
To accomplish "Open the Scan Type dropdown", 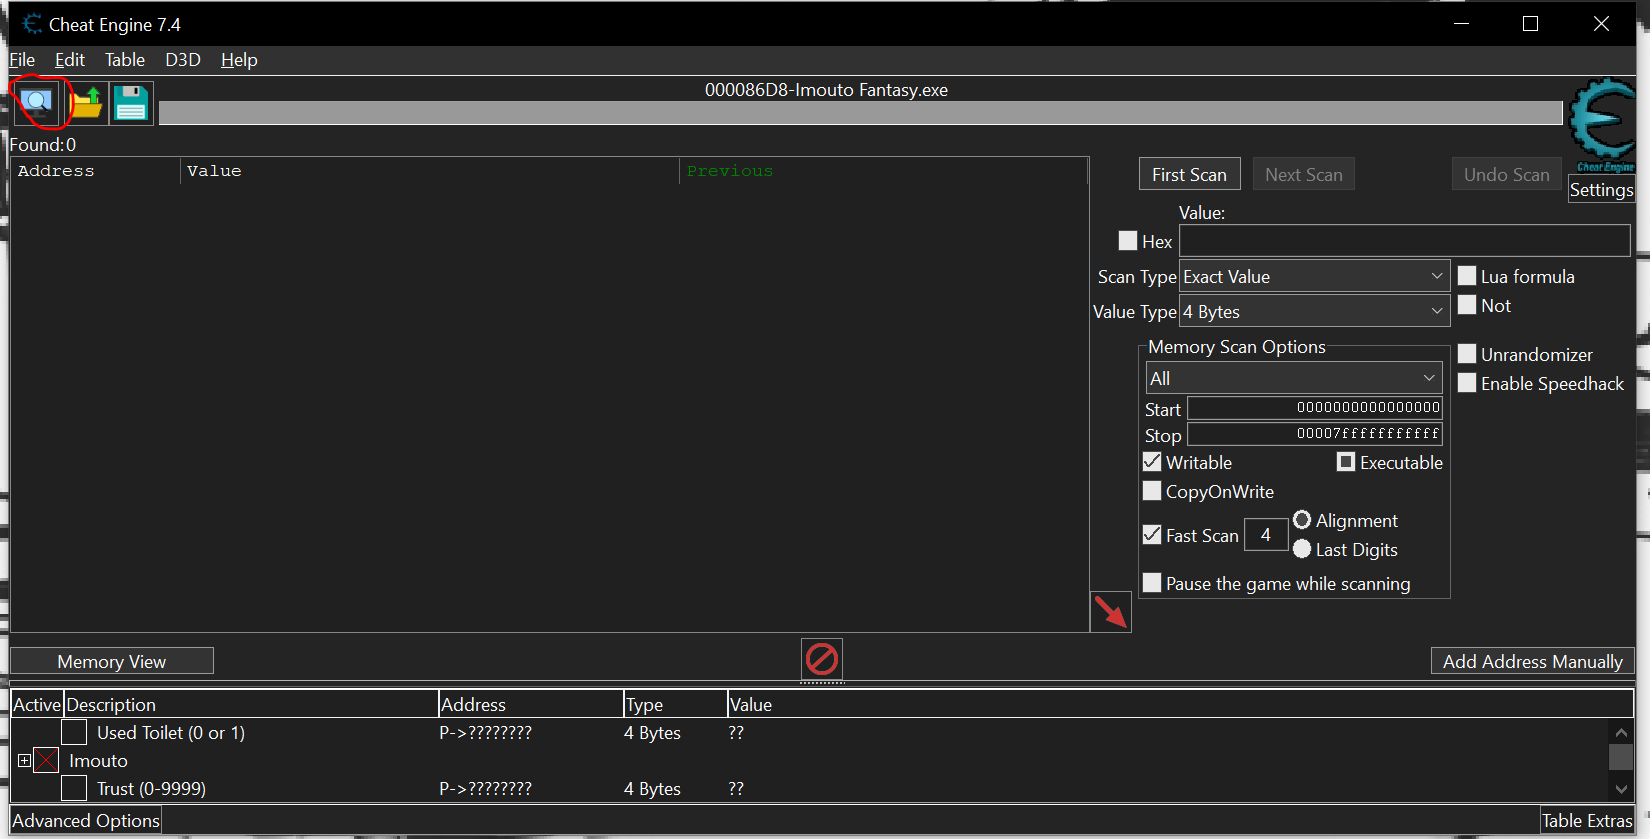I will pos(1313,277).
